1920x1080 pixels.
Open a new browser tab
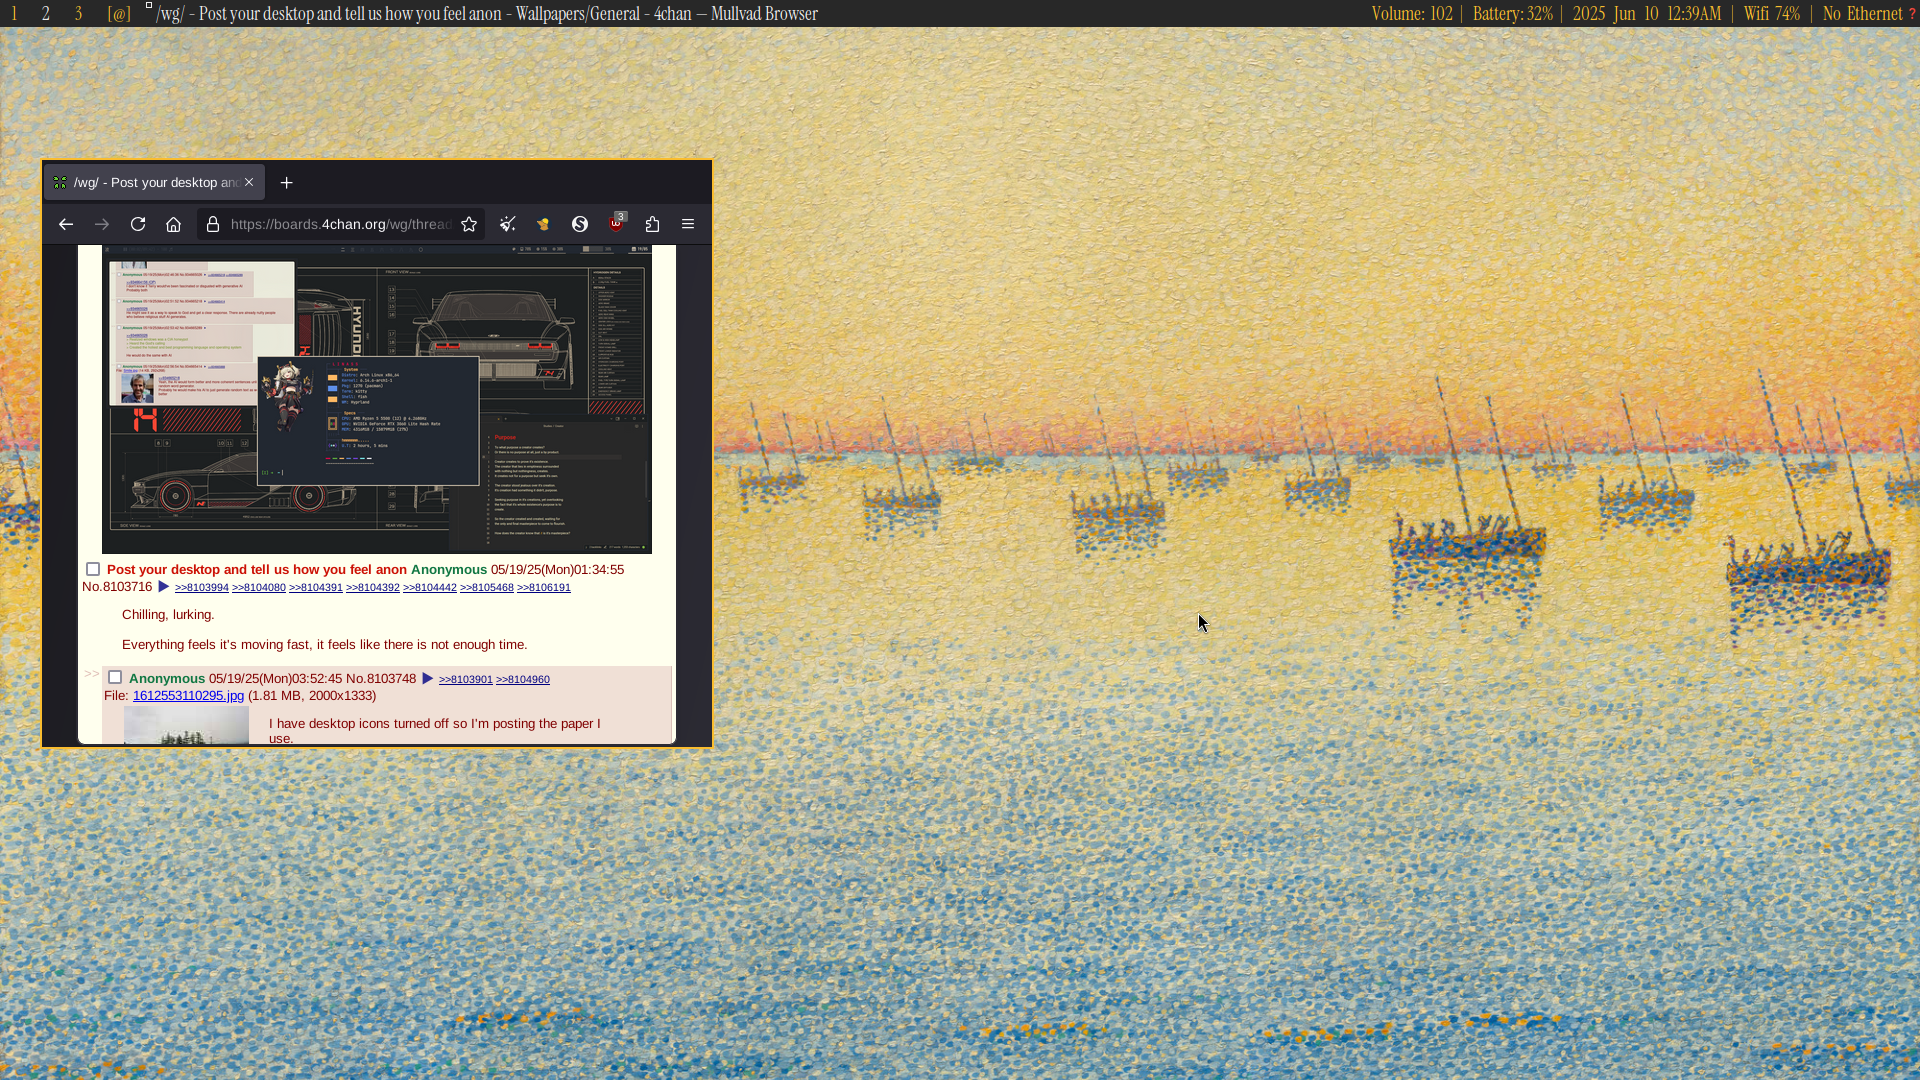point(287,182)
